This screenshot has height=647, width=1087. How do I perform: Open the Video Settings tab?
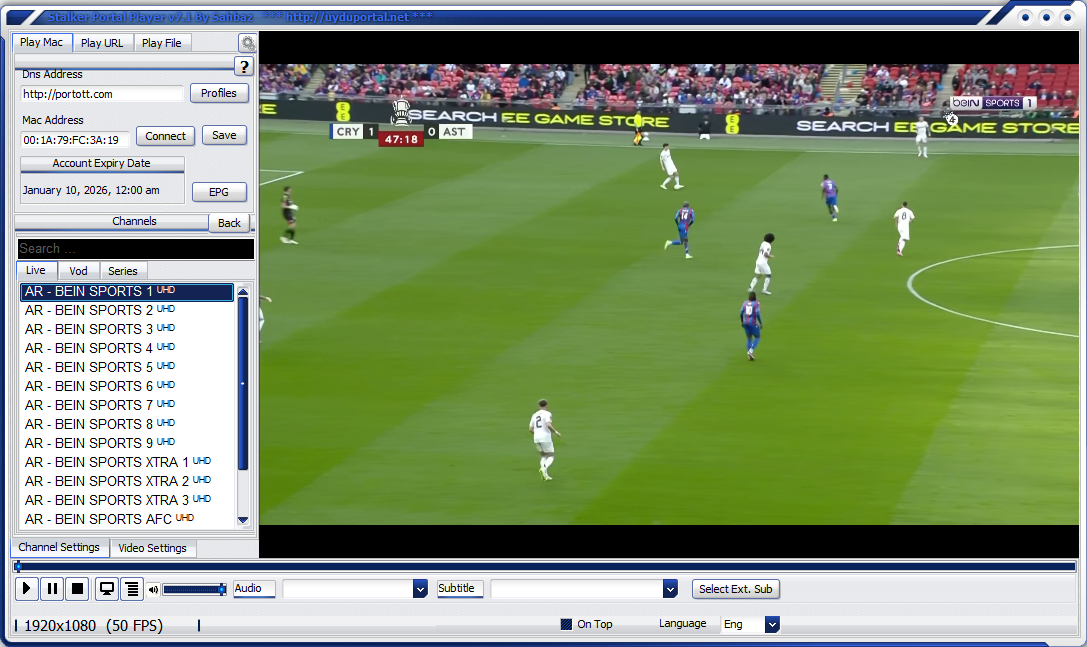tap(153, 548)
